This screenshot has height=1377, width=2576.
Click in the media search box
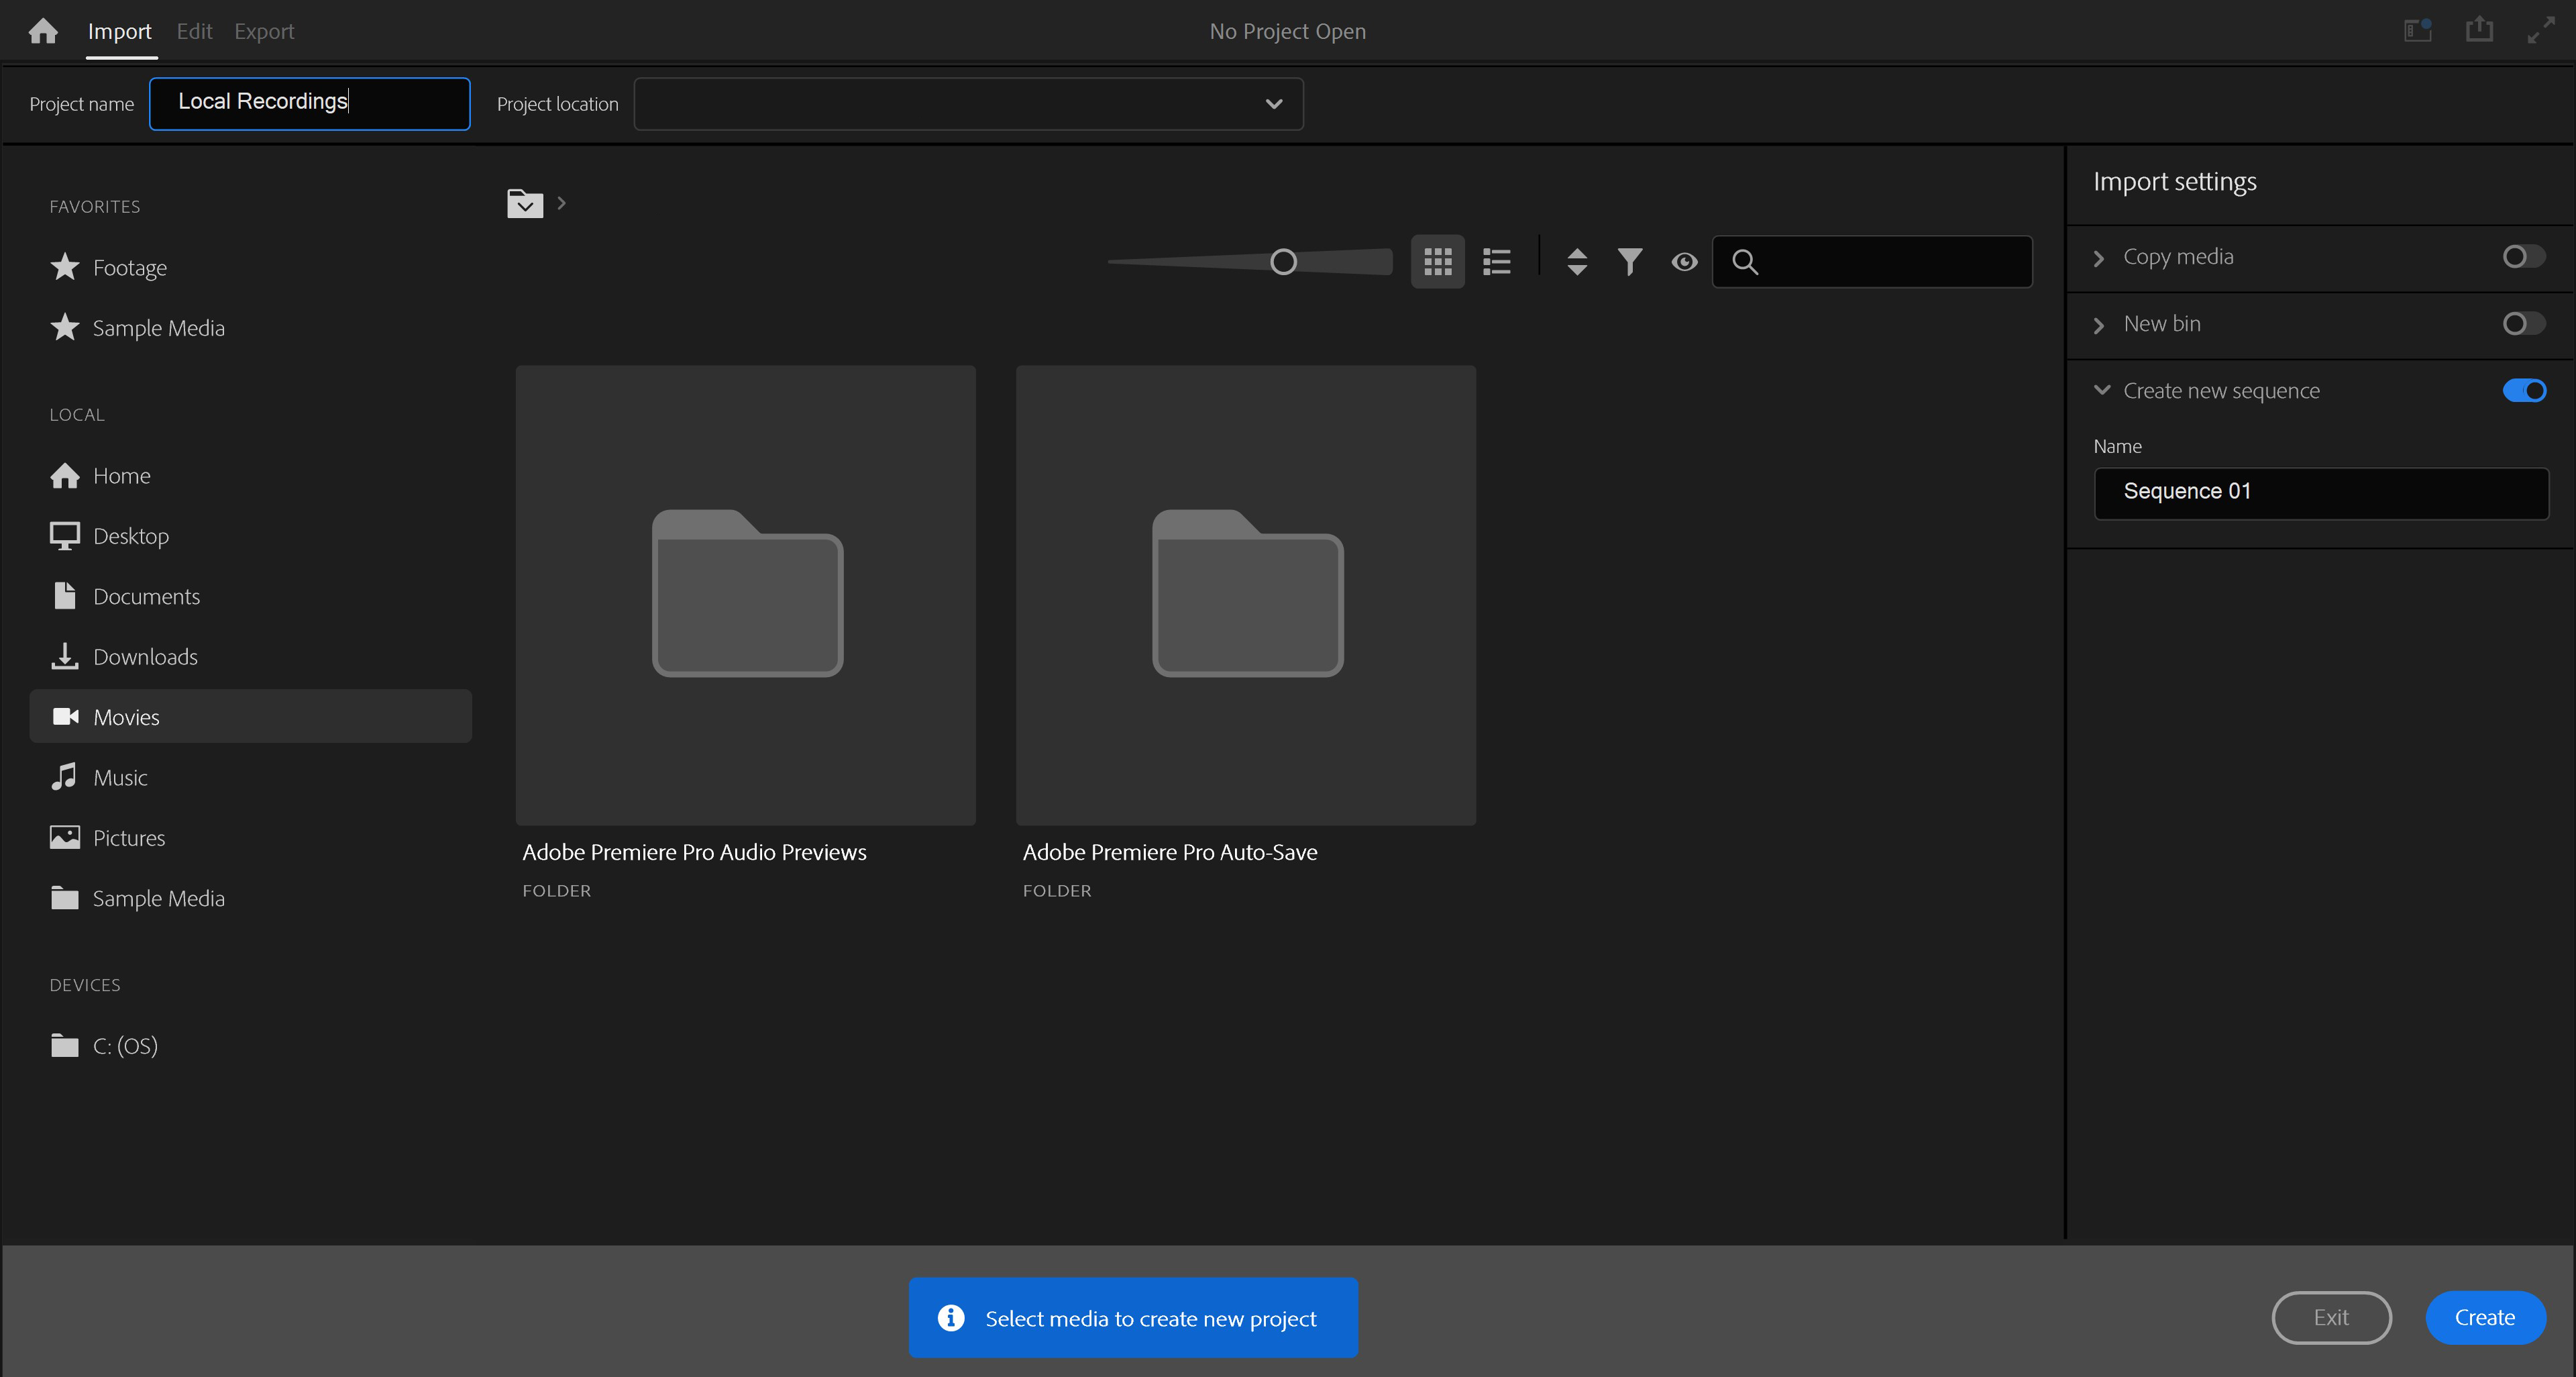click(x=1872, y=262)
